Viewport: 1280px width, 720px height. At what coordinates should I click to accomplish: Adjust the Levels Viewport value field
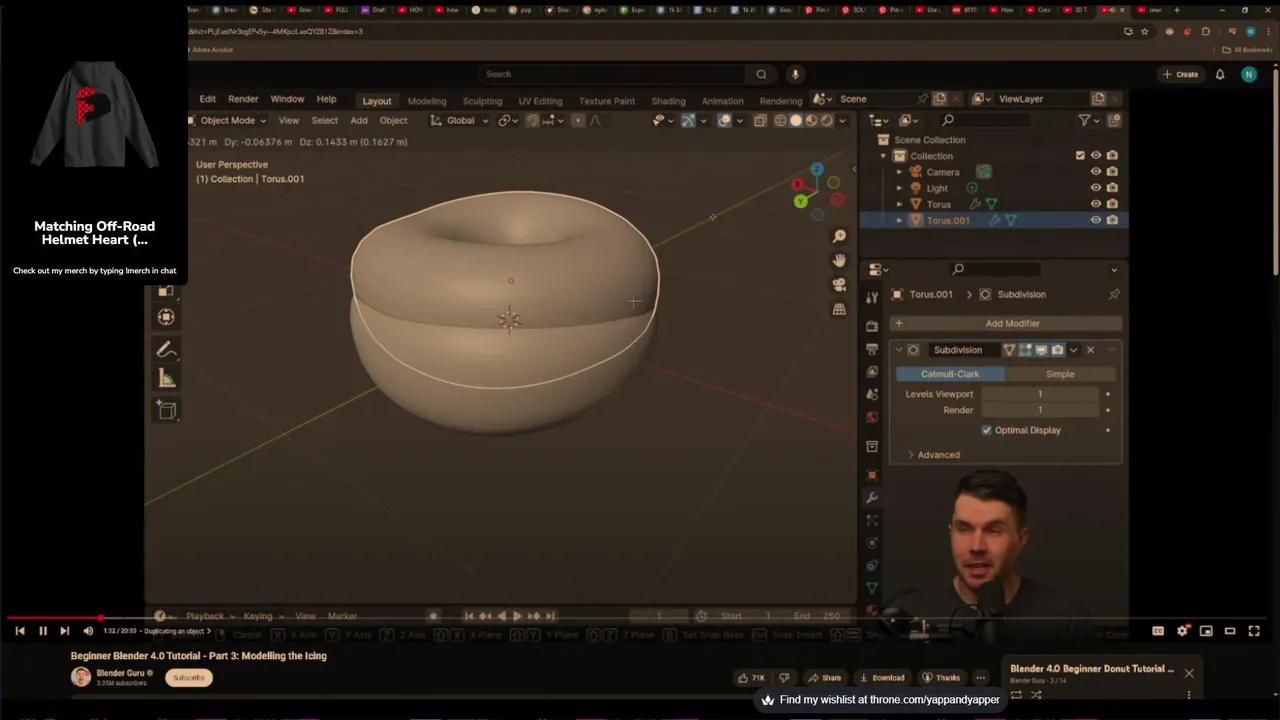tap(1040, 394)
